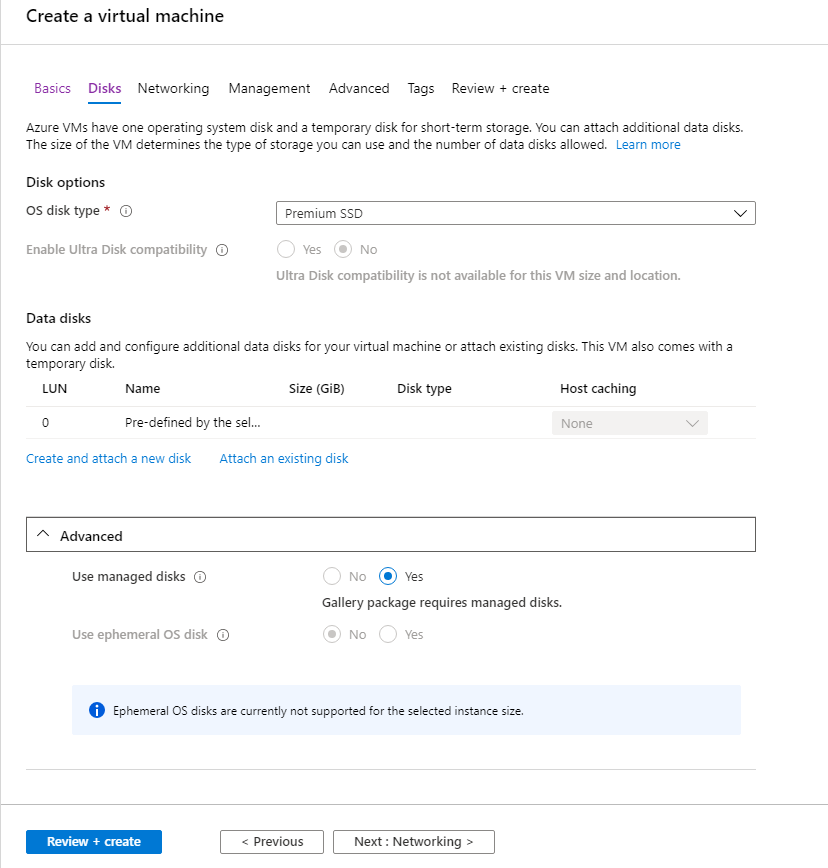Open the Learn more link
This screenshot has width=828, height=868.
pyautogui.click(x=648, y=144)
